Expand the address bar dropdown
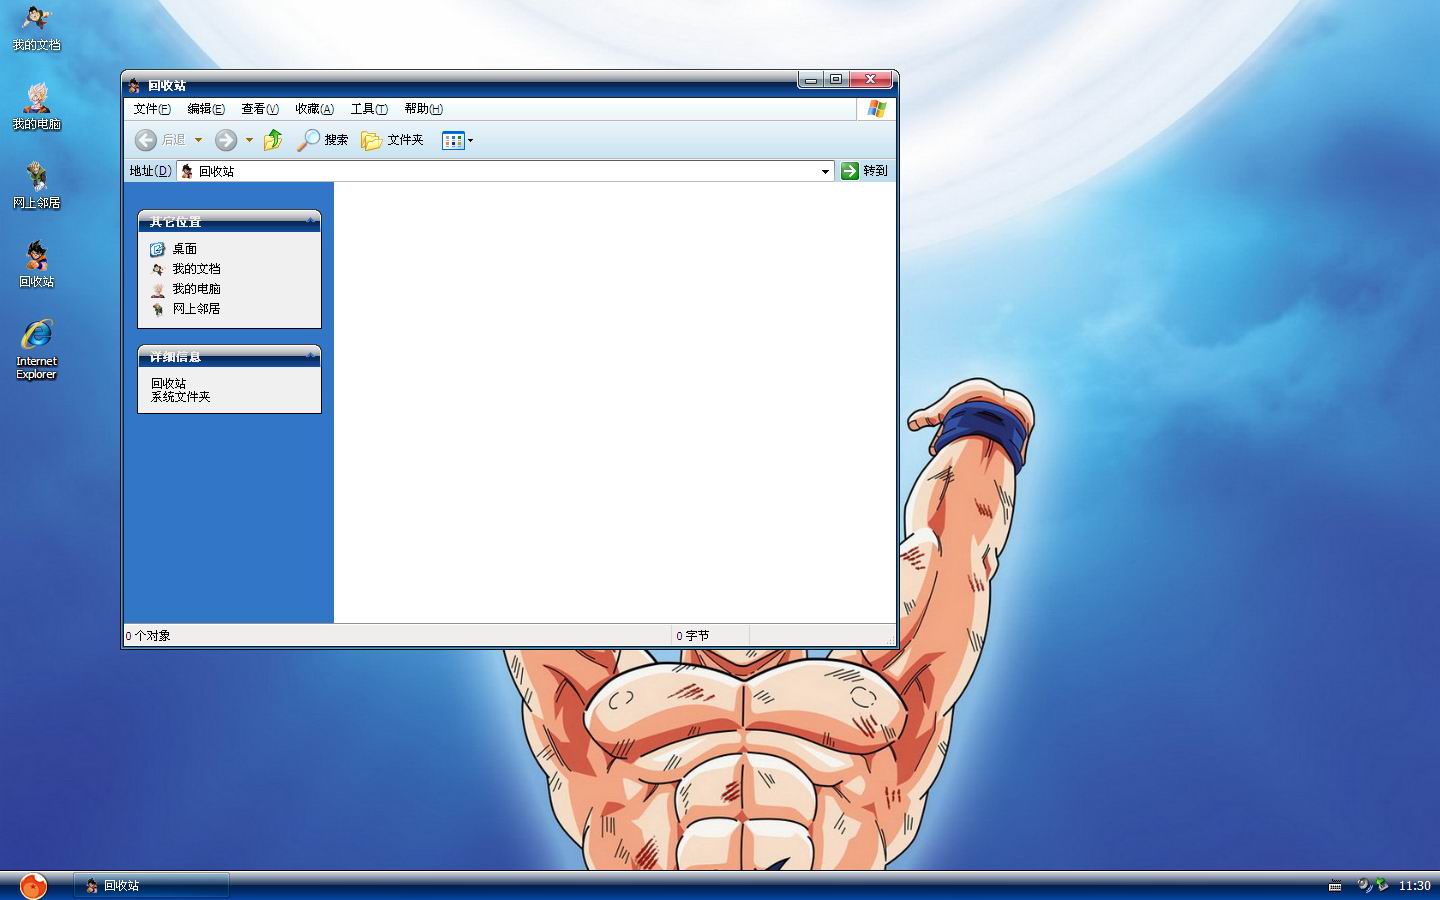Image resolution: width=1440 pixels, height=900 pixels. 825,172
